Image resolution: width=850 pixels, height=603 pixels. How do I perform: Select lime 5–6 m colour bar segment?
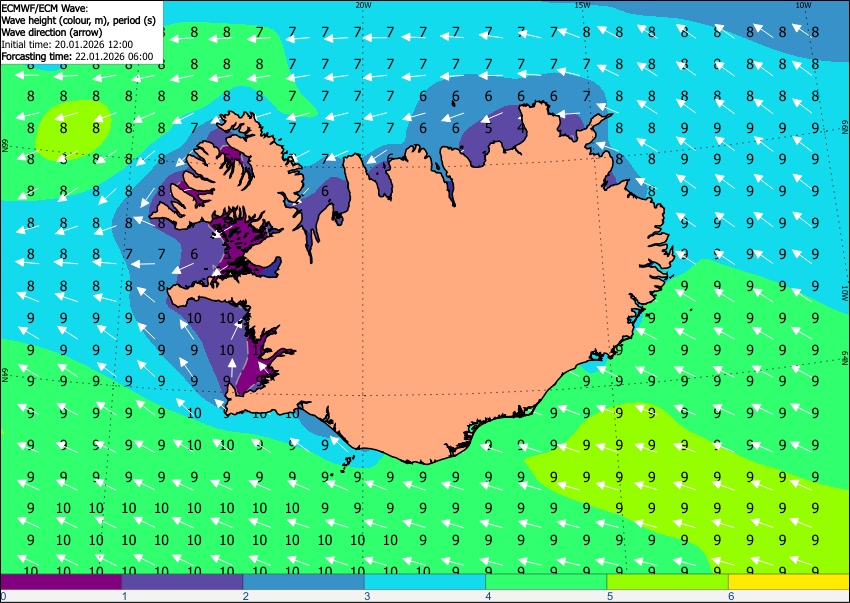tap(668, 582)
